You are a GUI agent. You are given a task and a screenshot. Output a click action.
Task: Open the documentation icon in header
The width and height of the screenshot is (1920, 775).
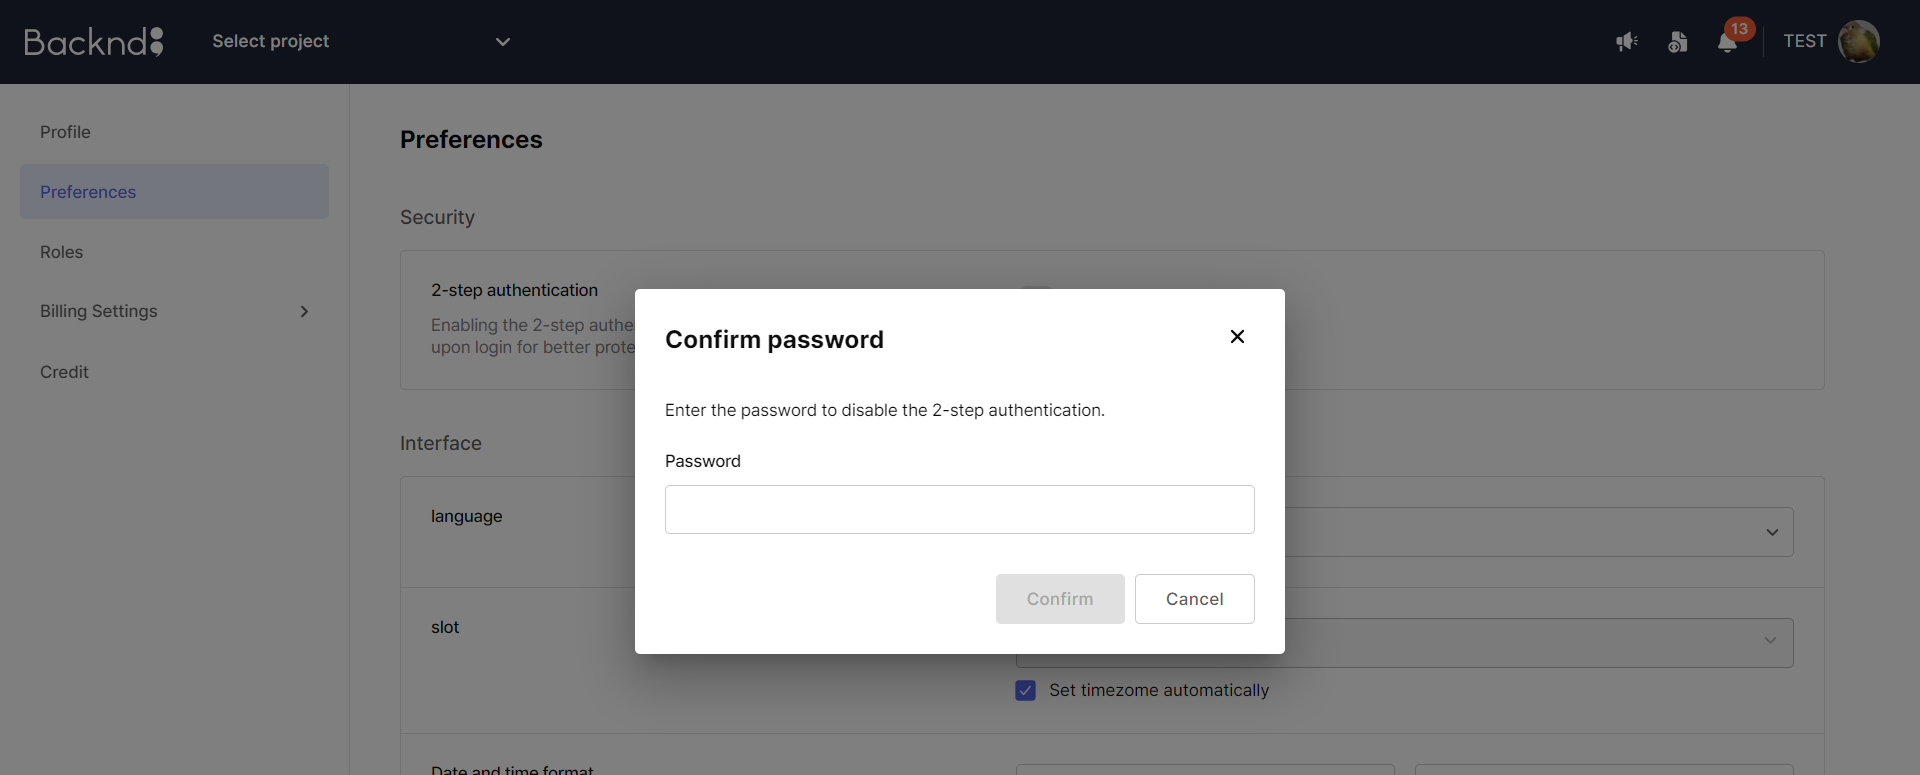[x=1678, y=42]
